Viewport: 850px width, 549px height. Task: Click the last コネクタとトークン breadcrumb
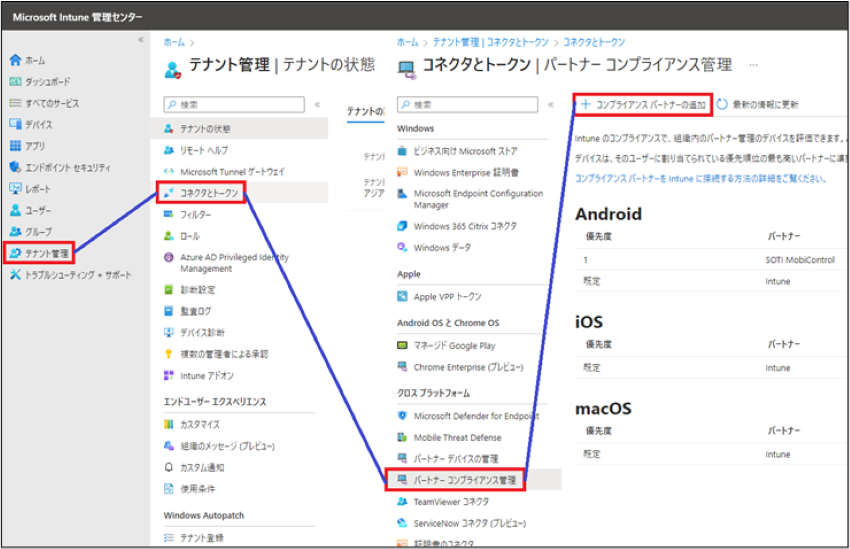[x=594, y=42]
